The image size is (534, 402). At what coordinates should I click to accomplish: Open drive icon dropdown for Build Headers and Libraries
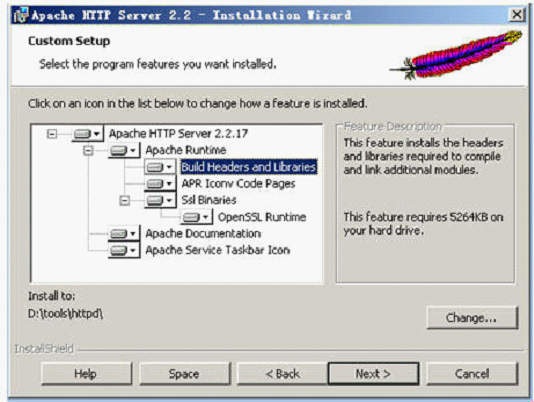pos(160,167)
